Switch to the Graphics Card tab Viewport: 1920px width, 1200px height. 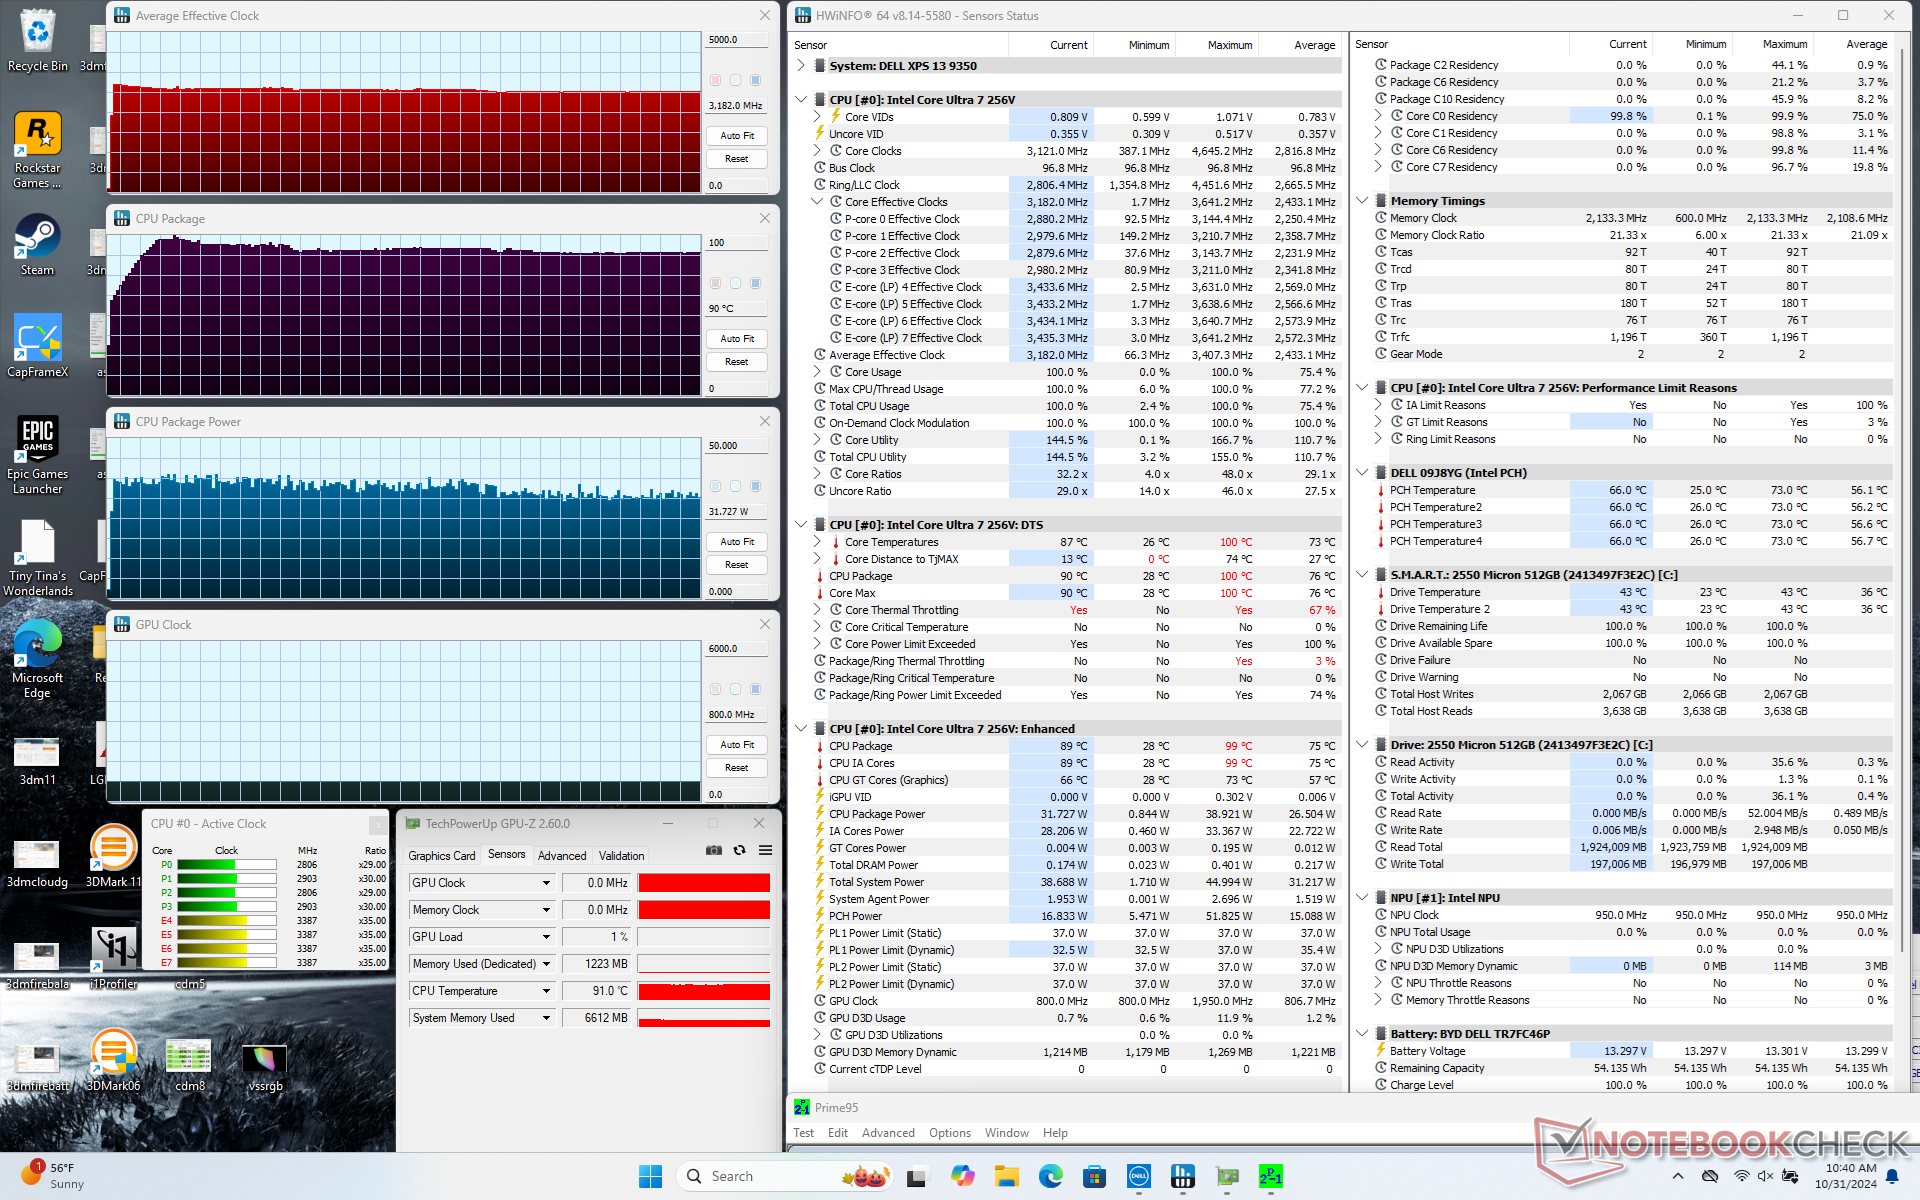point(441,856)
